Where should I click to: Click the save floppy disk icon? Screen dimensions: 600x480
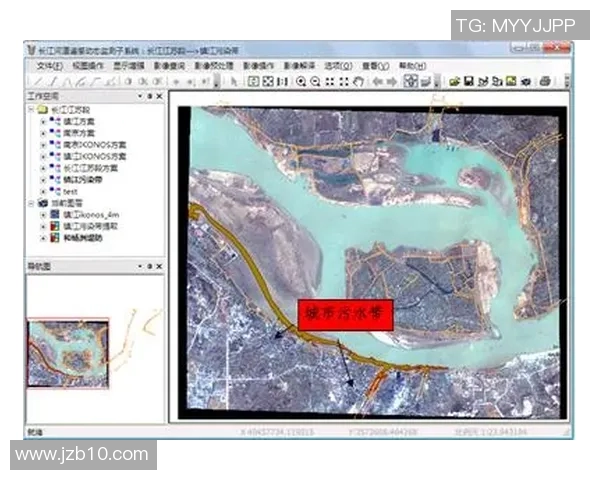469,81
